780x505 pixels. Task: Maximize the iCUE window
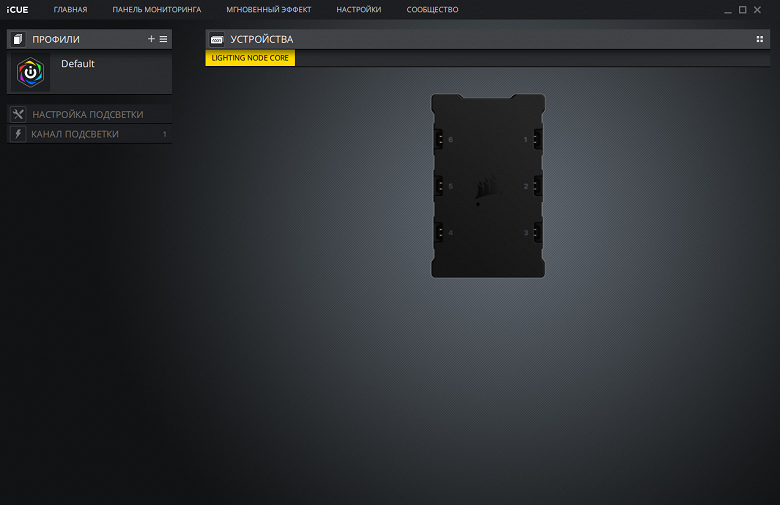[742, 9]
